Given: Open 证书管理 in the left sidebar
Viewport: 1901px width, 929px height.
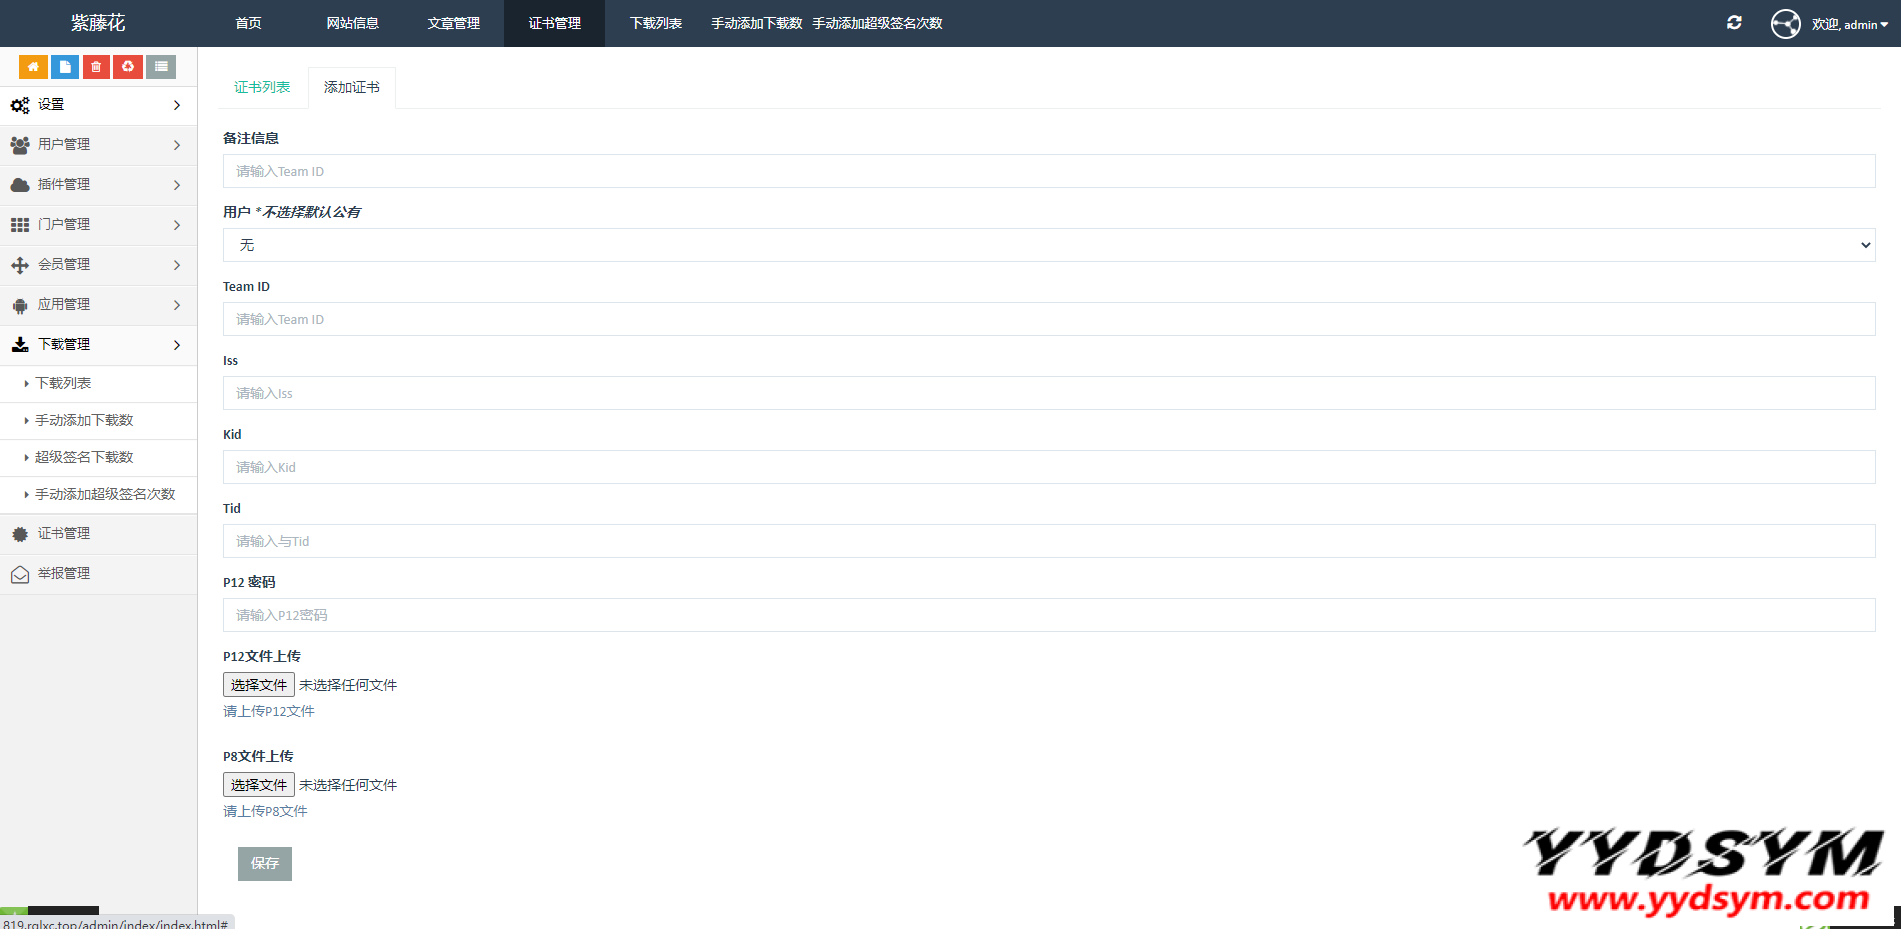Looking at the screenshot, I should point(64,534).
